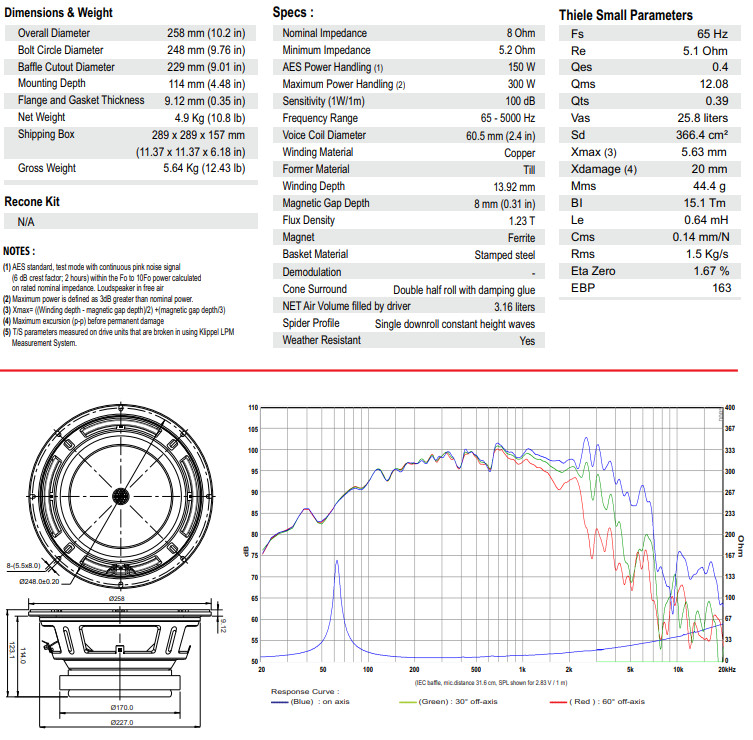Click the 'Dimensions & Weight' heading
Screen dimensions: 753x740
58,12
